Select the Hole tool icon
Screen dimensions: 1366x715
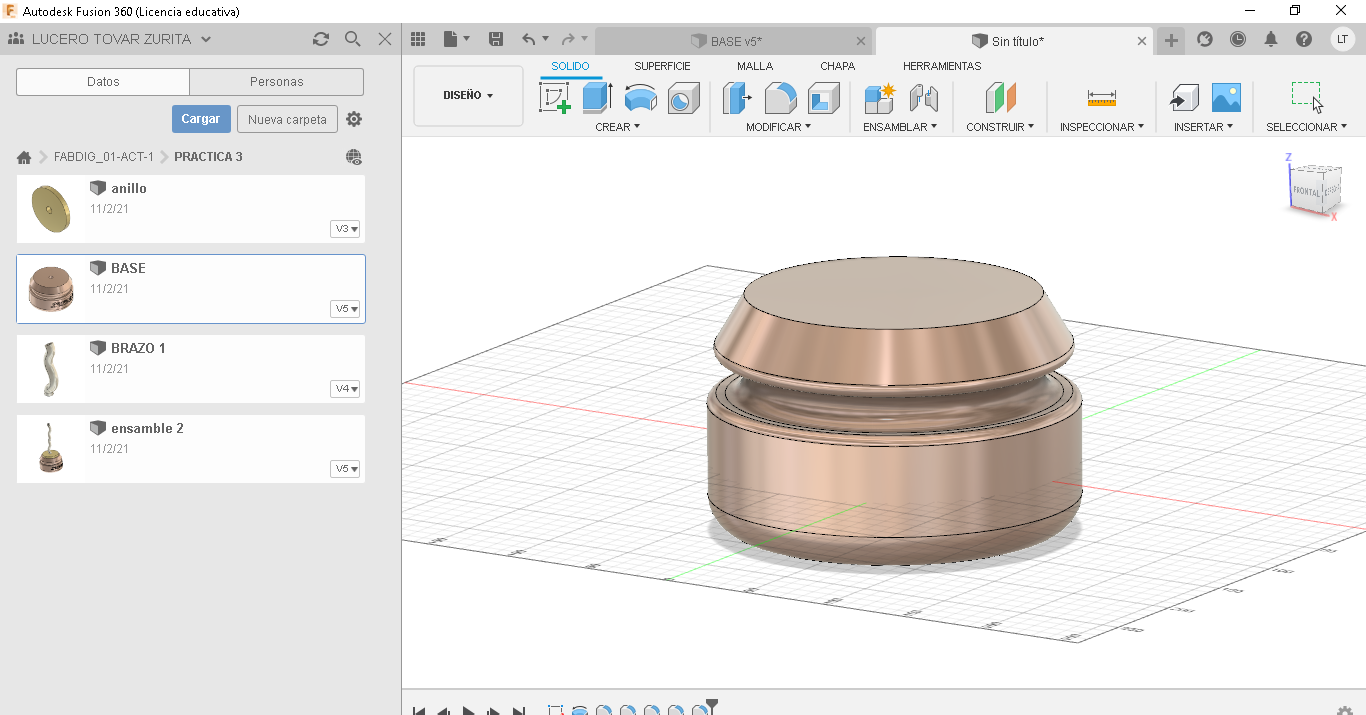coord(683,98)
